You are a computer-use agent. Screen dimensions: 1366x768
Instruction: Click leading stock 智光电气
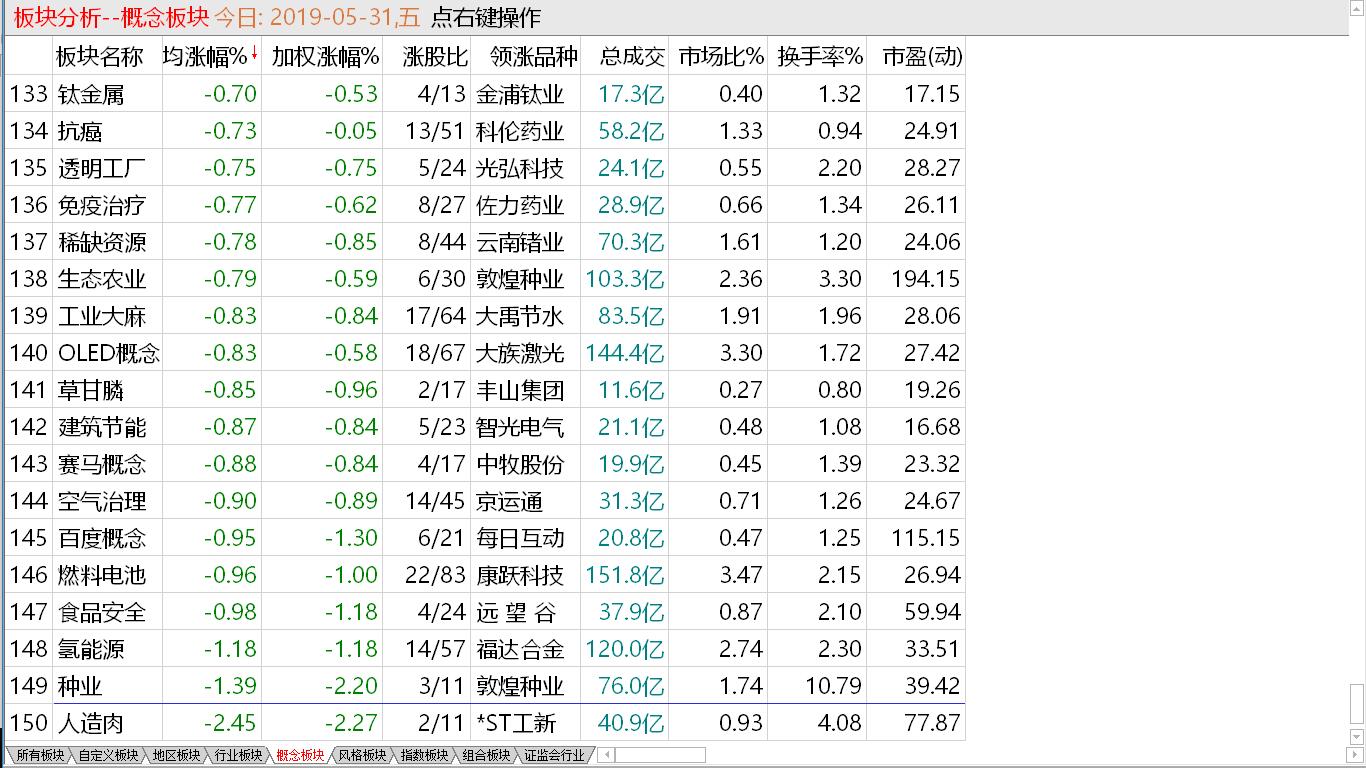coord(520,427)
